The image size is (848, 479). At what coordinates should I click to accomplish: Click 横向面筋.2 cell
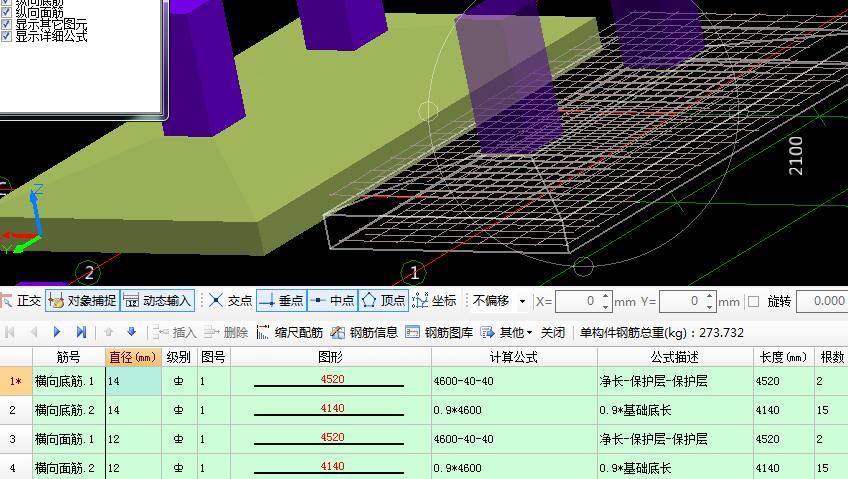tap(69, 467)
